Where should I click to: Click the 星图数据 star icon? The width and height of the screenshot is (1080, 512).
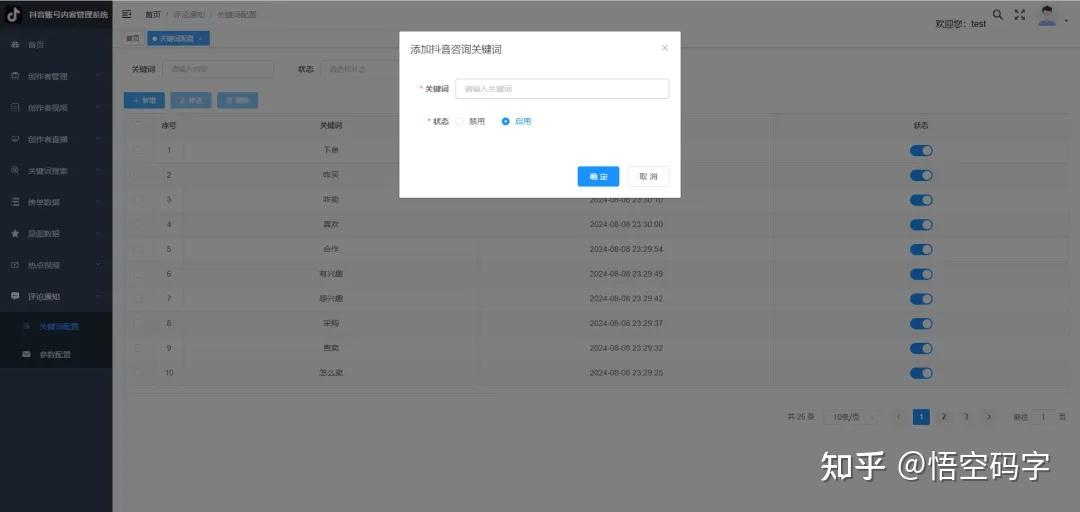point(15,234)
